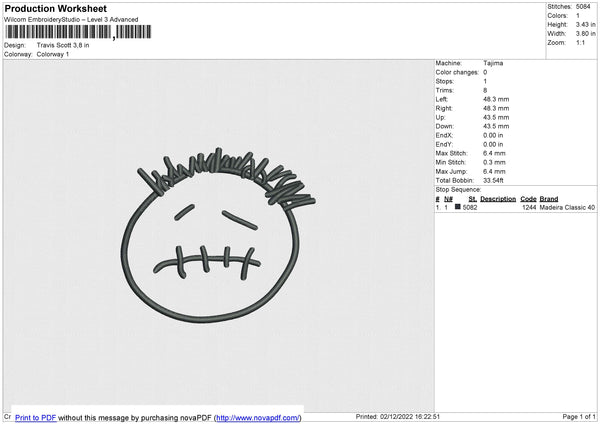This screenshot has width=600, height=424.
Task: Click the 'Brand' column header
Action: tap(549, 199)
